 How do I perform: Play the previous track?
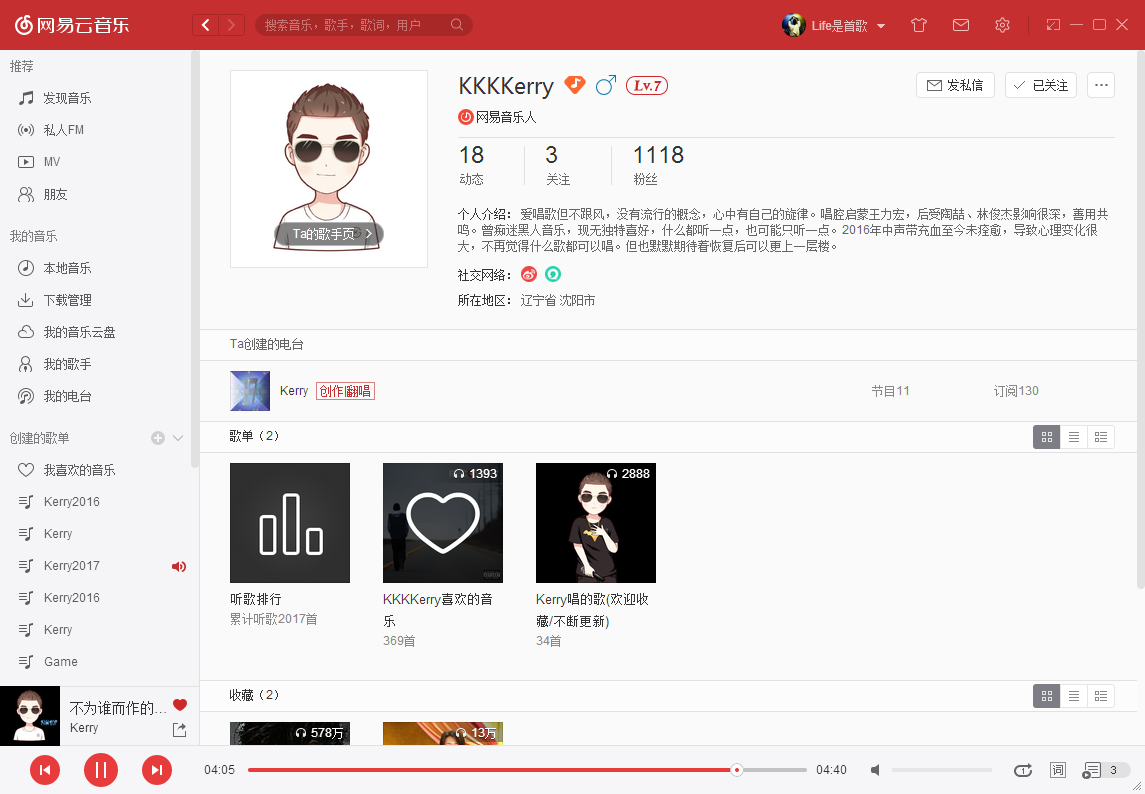45,770
